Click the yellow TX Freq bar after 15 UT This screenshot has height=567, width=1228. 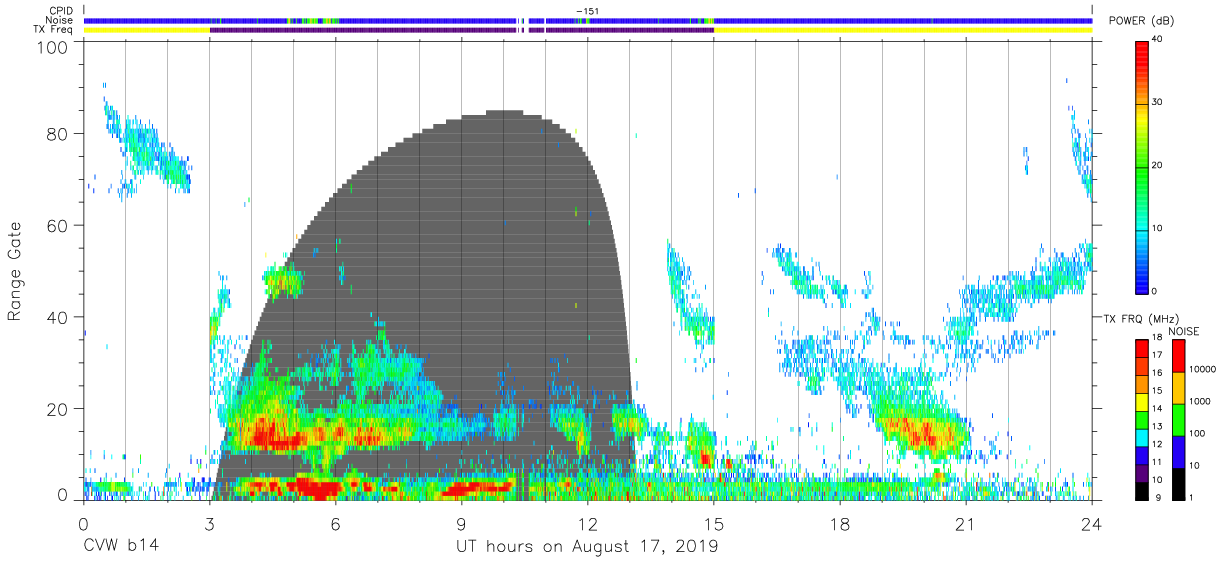click(903, 30)
